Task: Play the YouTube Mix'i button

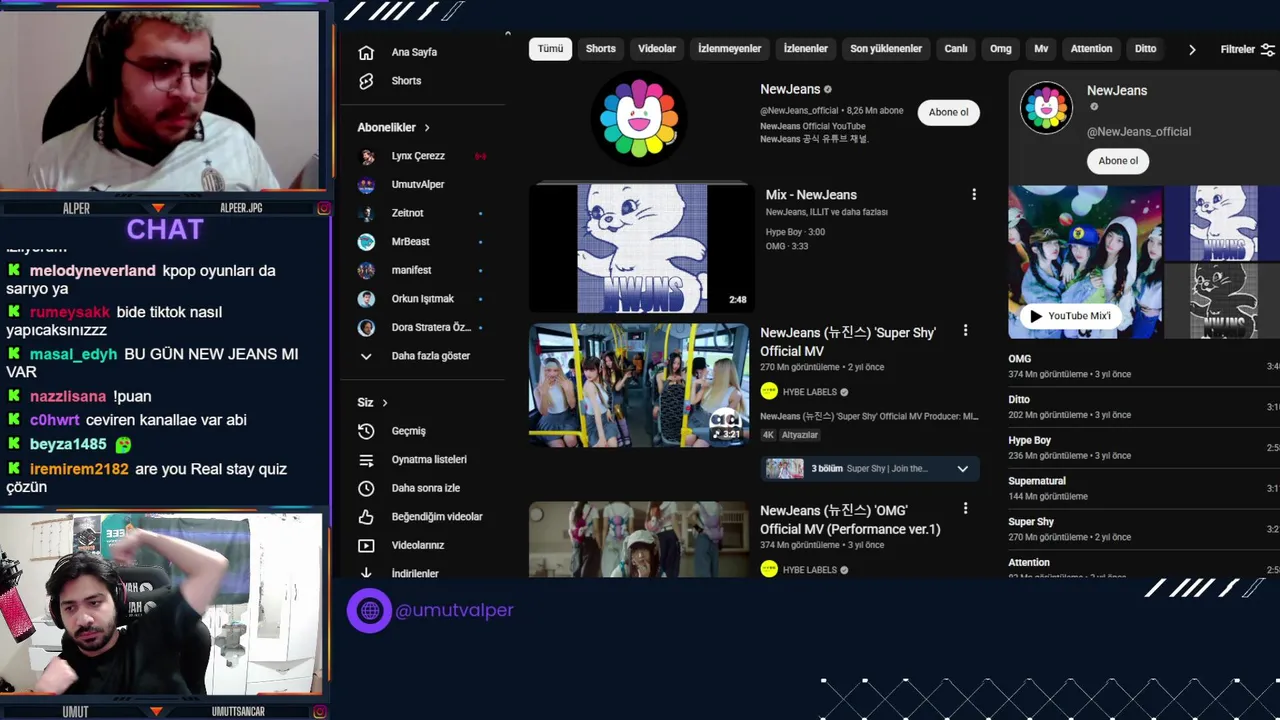Action: pyautogui.click(x=1070, y=316)
